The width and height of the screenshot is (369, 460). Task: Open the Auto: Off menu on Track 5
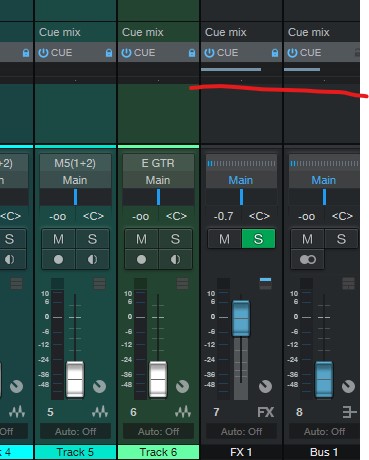pos(75,432)
